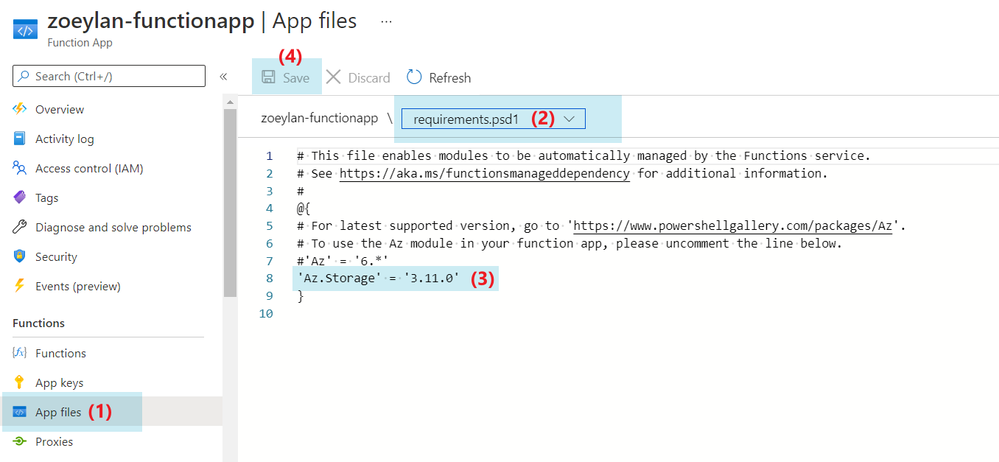Image resolution: width=999 pixels, height=462 pixels.
Task: Click 'To use the Az module' comment line
Action: pos(570,243)
